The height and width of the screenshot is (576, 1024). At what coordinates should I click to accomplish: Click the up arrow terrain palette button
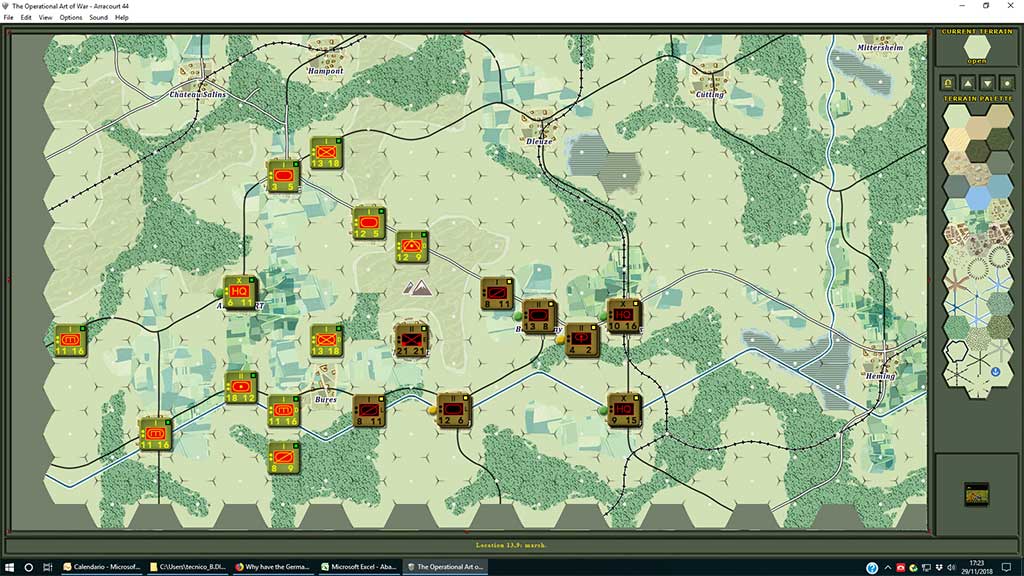968,83
